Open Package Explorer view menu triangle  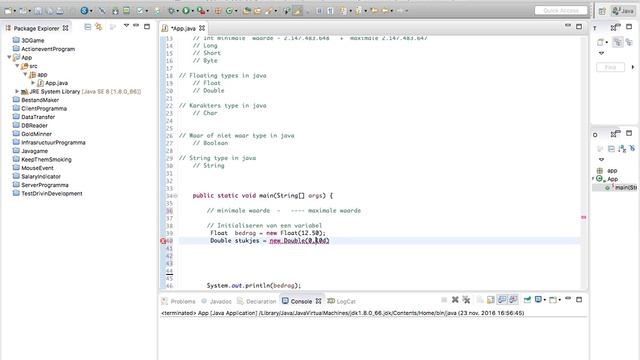126,26
